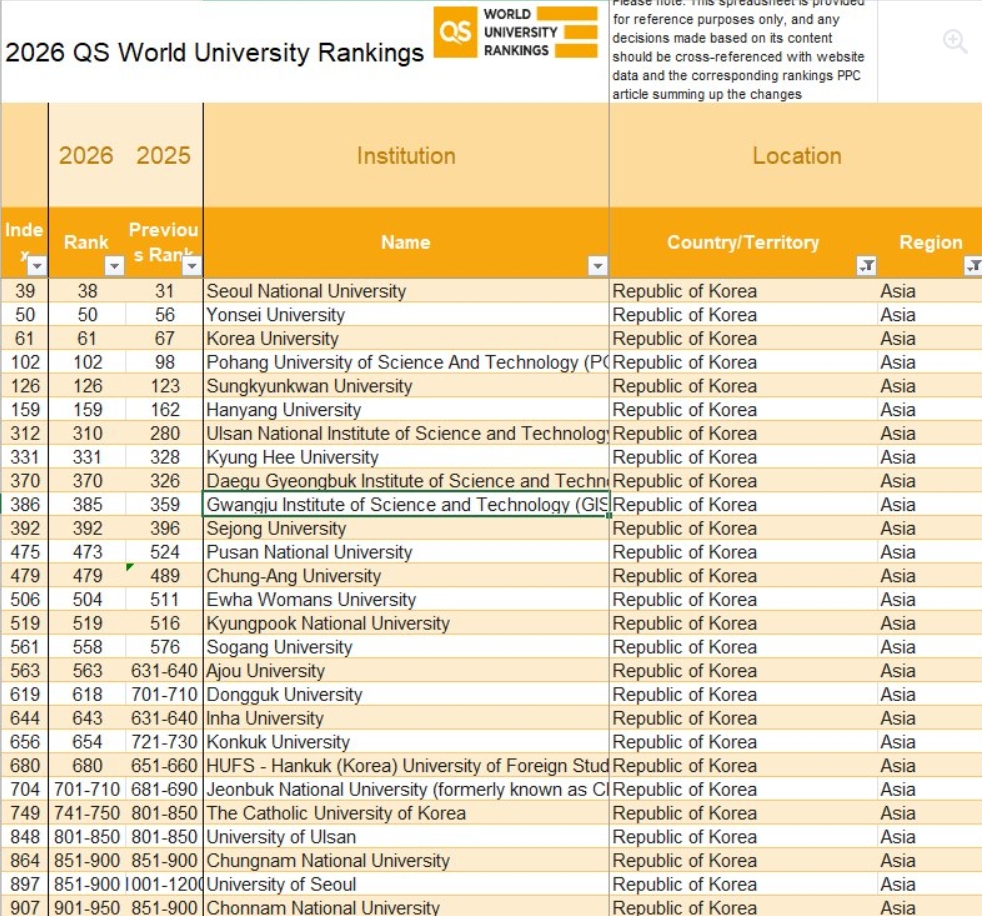Select rank cell 741-750 for Catholic University
The image size is (982, 916).
(87, 814)
